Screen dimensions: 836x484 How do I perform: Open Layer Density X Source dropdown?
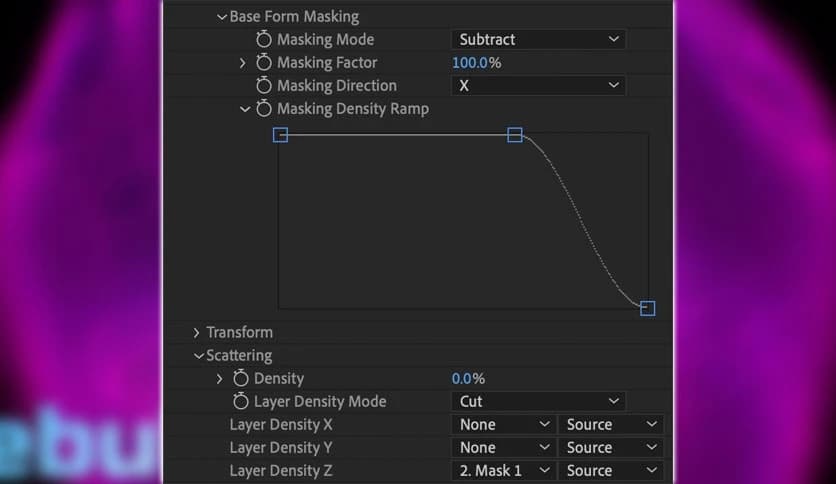[x=610, y=425]
